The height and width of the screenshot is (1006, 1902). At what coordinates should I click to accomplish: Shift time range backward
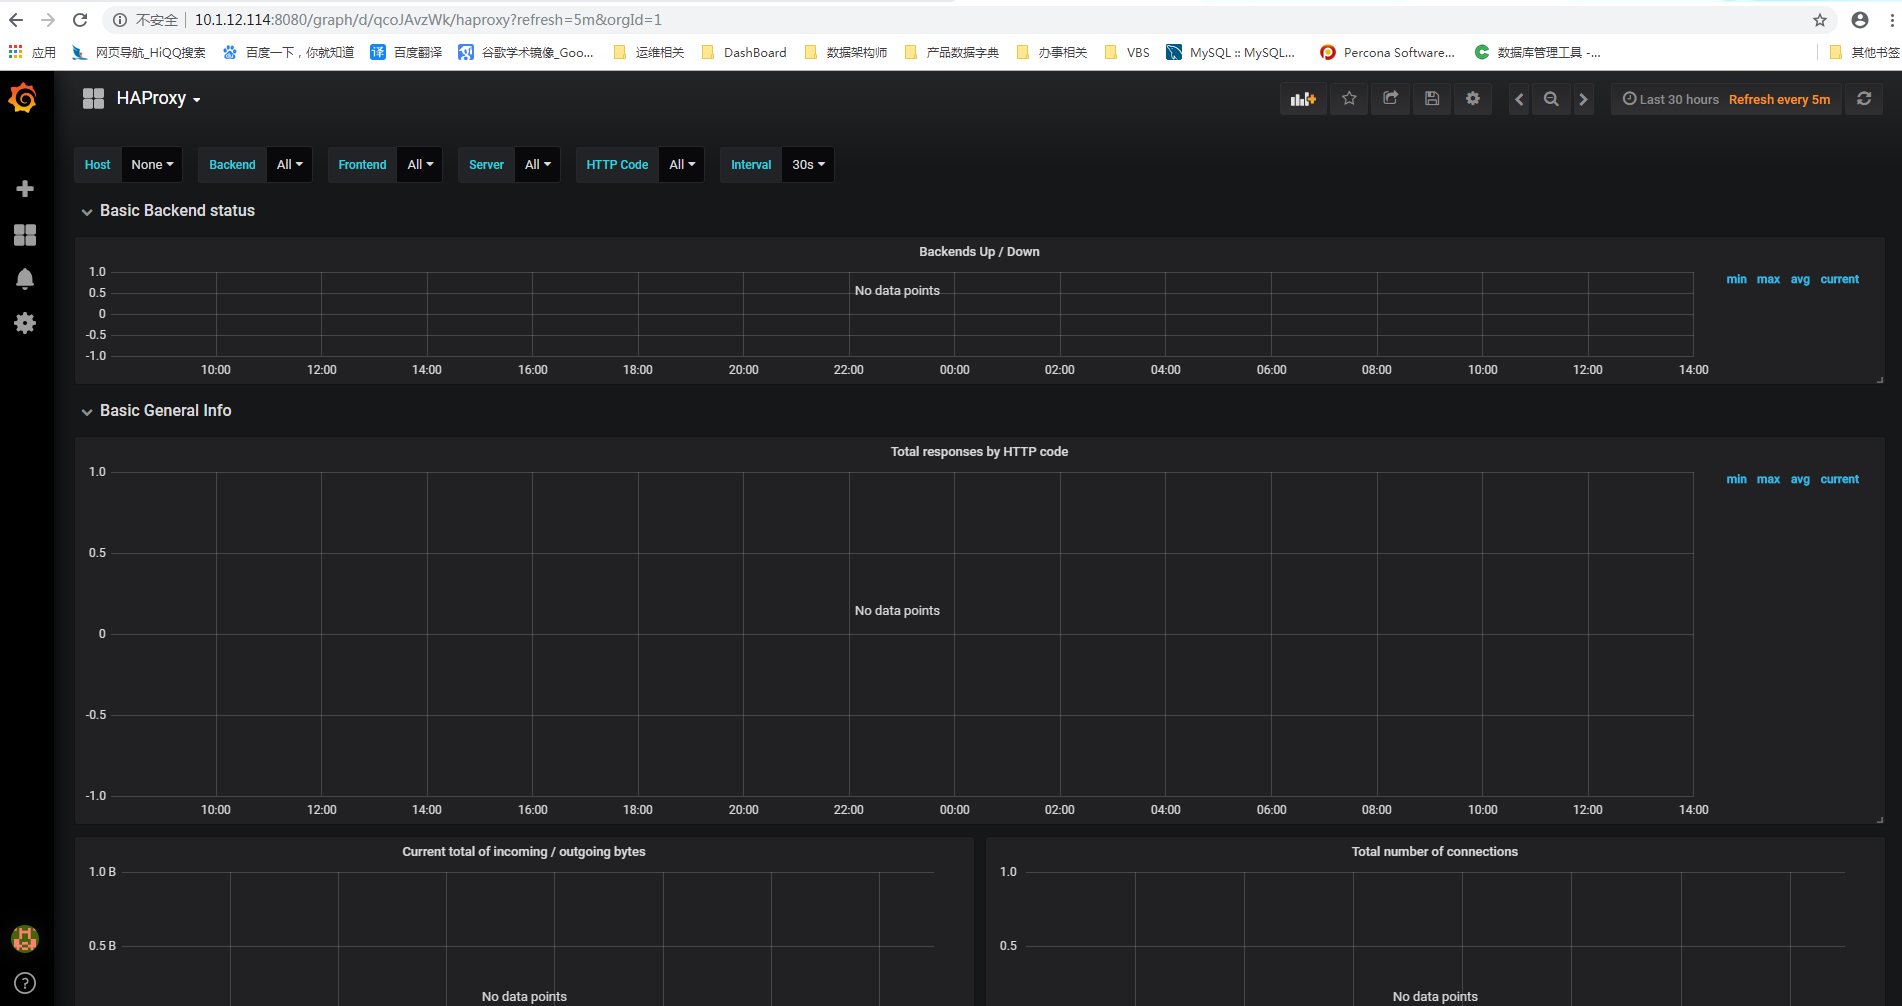pos(1519,99)
